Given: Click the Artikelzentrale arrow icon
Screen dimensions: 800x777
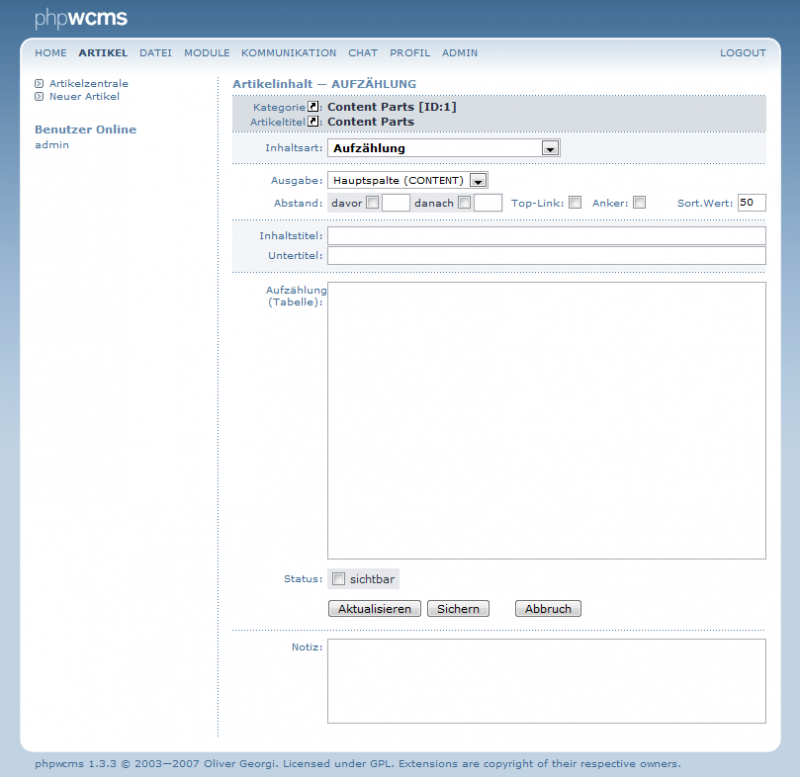Looking at the screenshot, I should tap(39, 84).
